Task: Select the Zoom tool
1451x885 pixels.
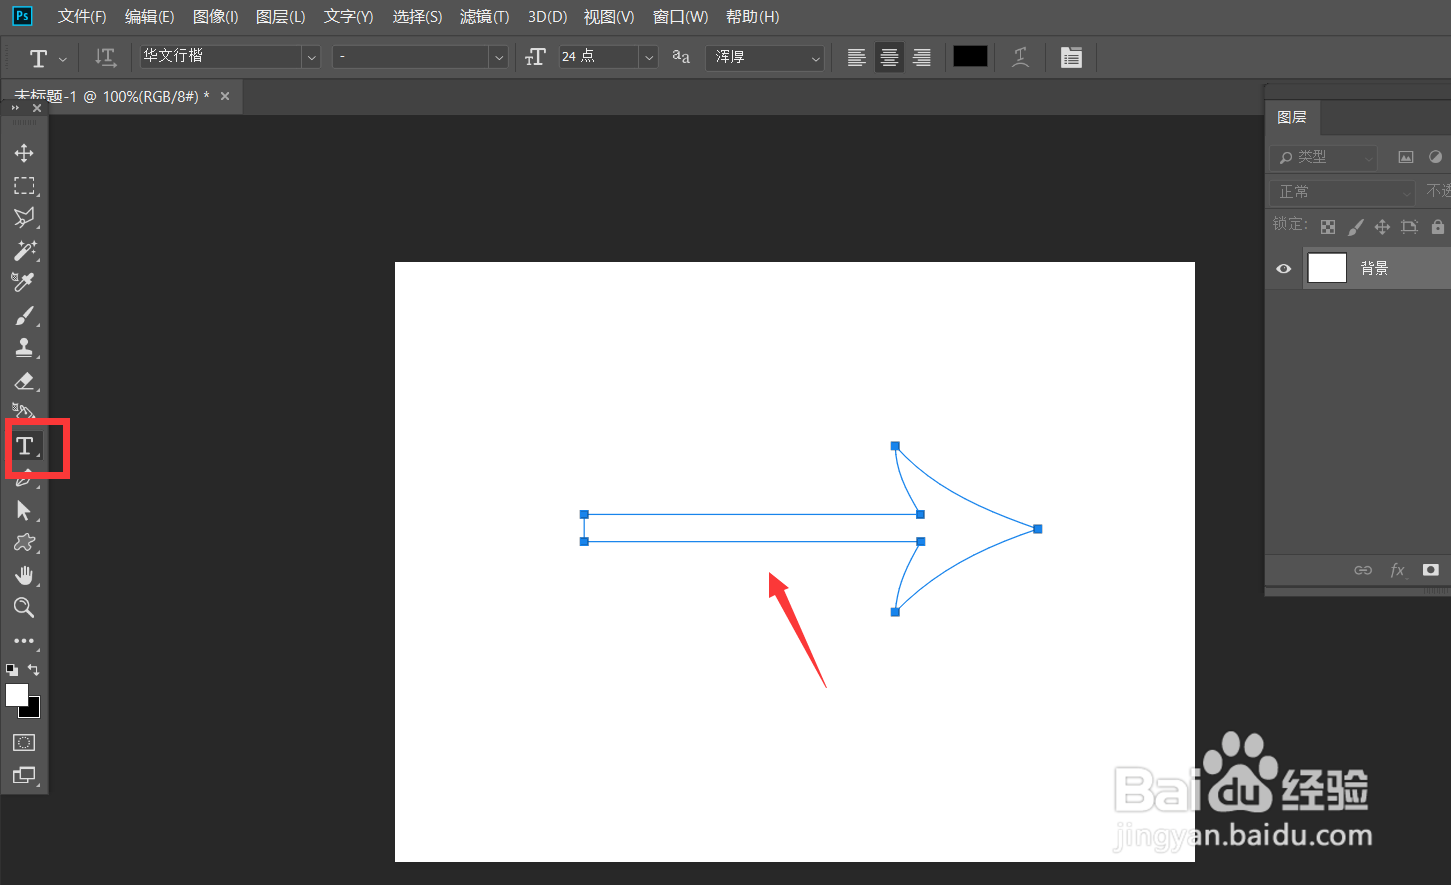Action: coord(24,608)
